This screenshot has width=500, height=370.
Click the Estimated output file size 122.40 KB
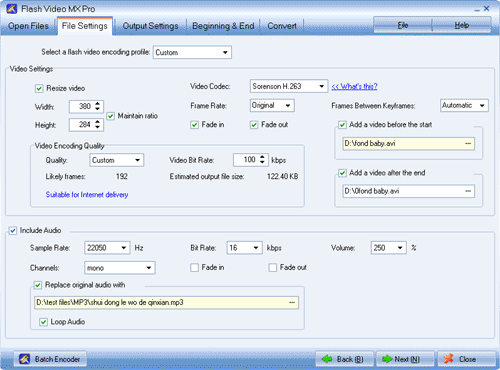[282, 177]
